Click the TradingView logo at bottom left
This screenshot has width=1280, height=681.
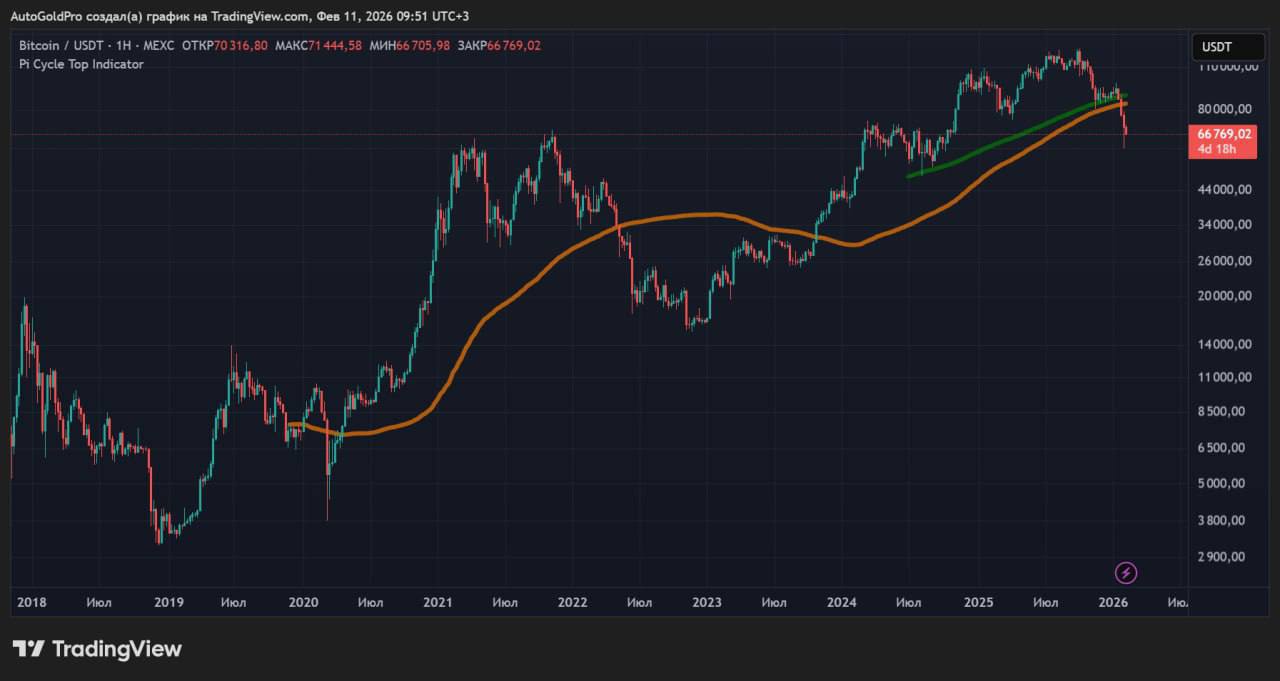point(97,649)
